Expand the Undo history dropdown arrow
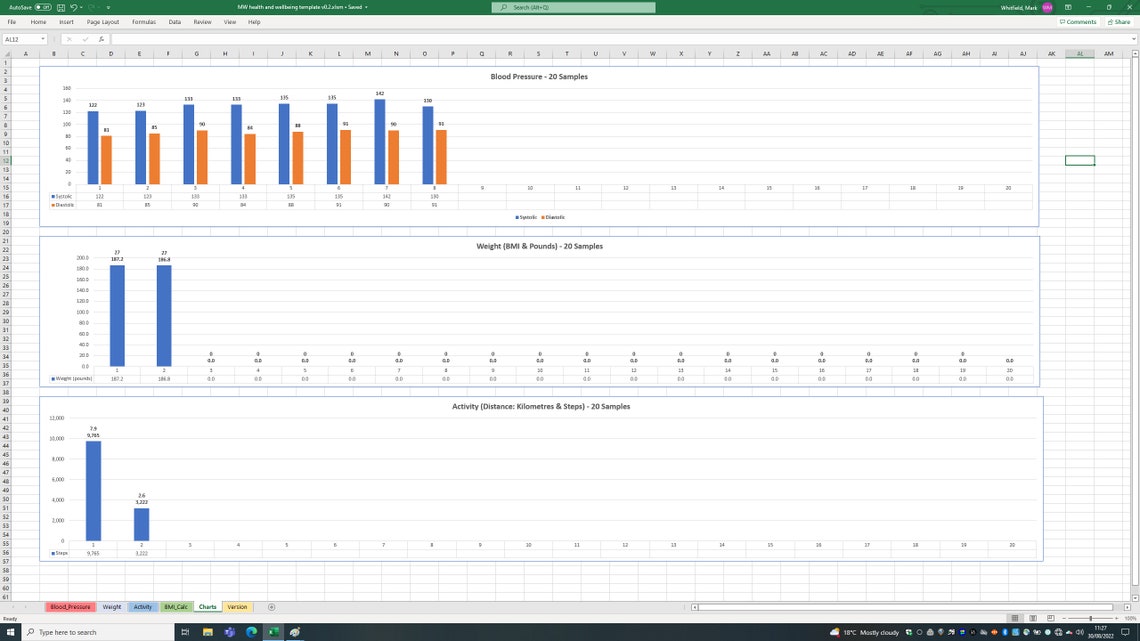This screenshot has width=1140, height=641. [x=81, y=7]
